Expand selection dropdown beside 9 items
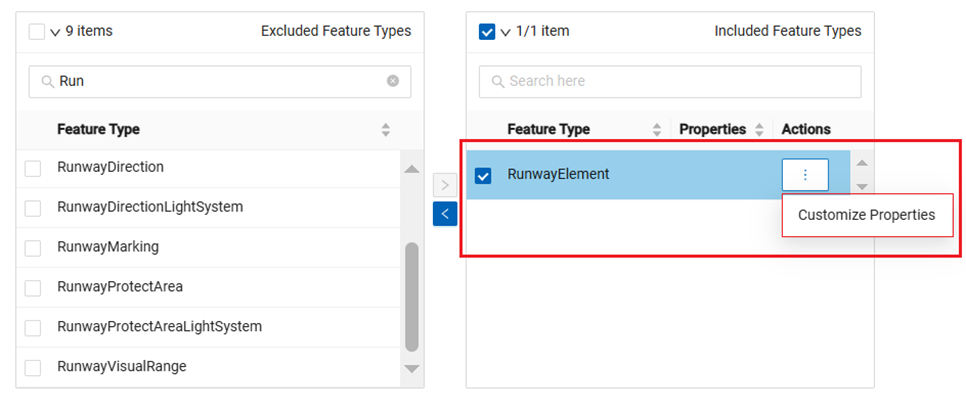Viewport: 966px width, 409px height. (55, 33)
